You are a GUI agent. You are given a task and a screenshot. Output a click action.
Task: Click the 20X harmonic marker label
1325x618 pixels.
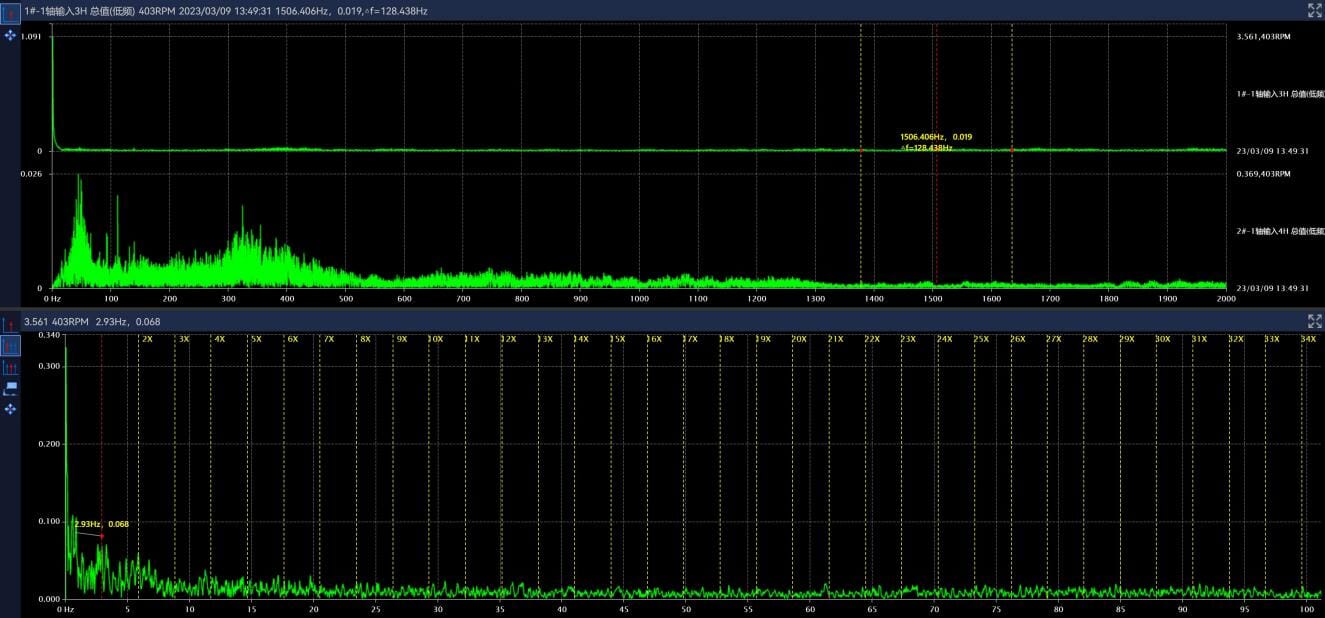[799, 339]
